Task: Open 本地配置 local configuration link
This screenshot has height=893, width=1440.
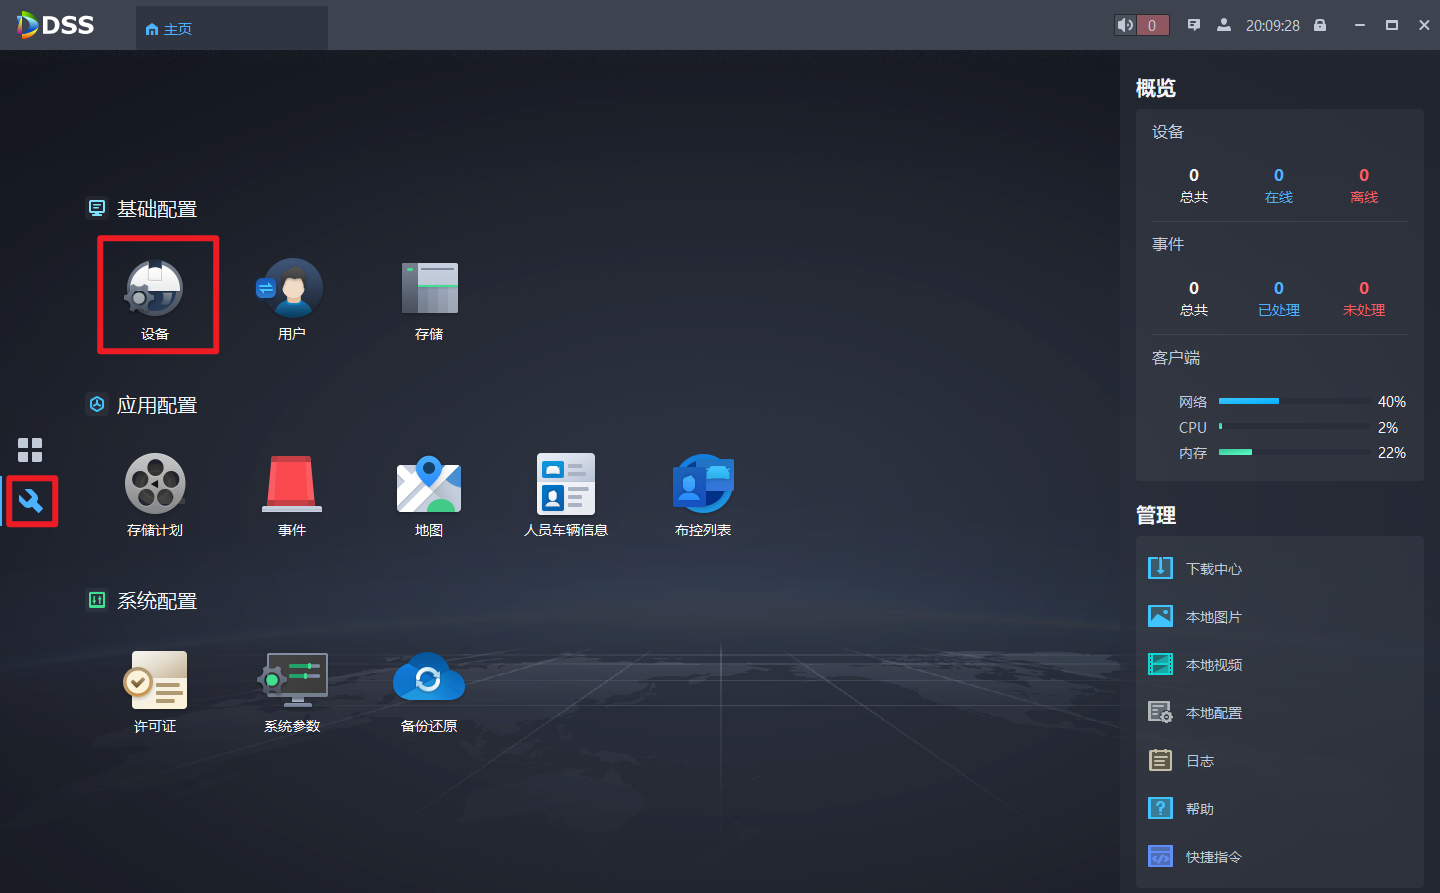Action: click(1213, 713)
